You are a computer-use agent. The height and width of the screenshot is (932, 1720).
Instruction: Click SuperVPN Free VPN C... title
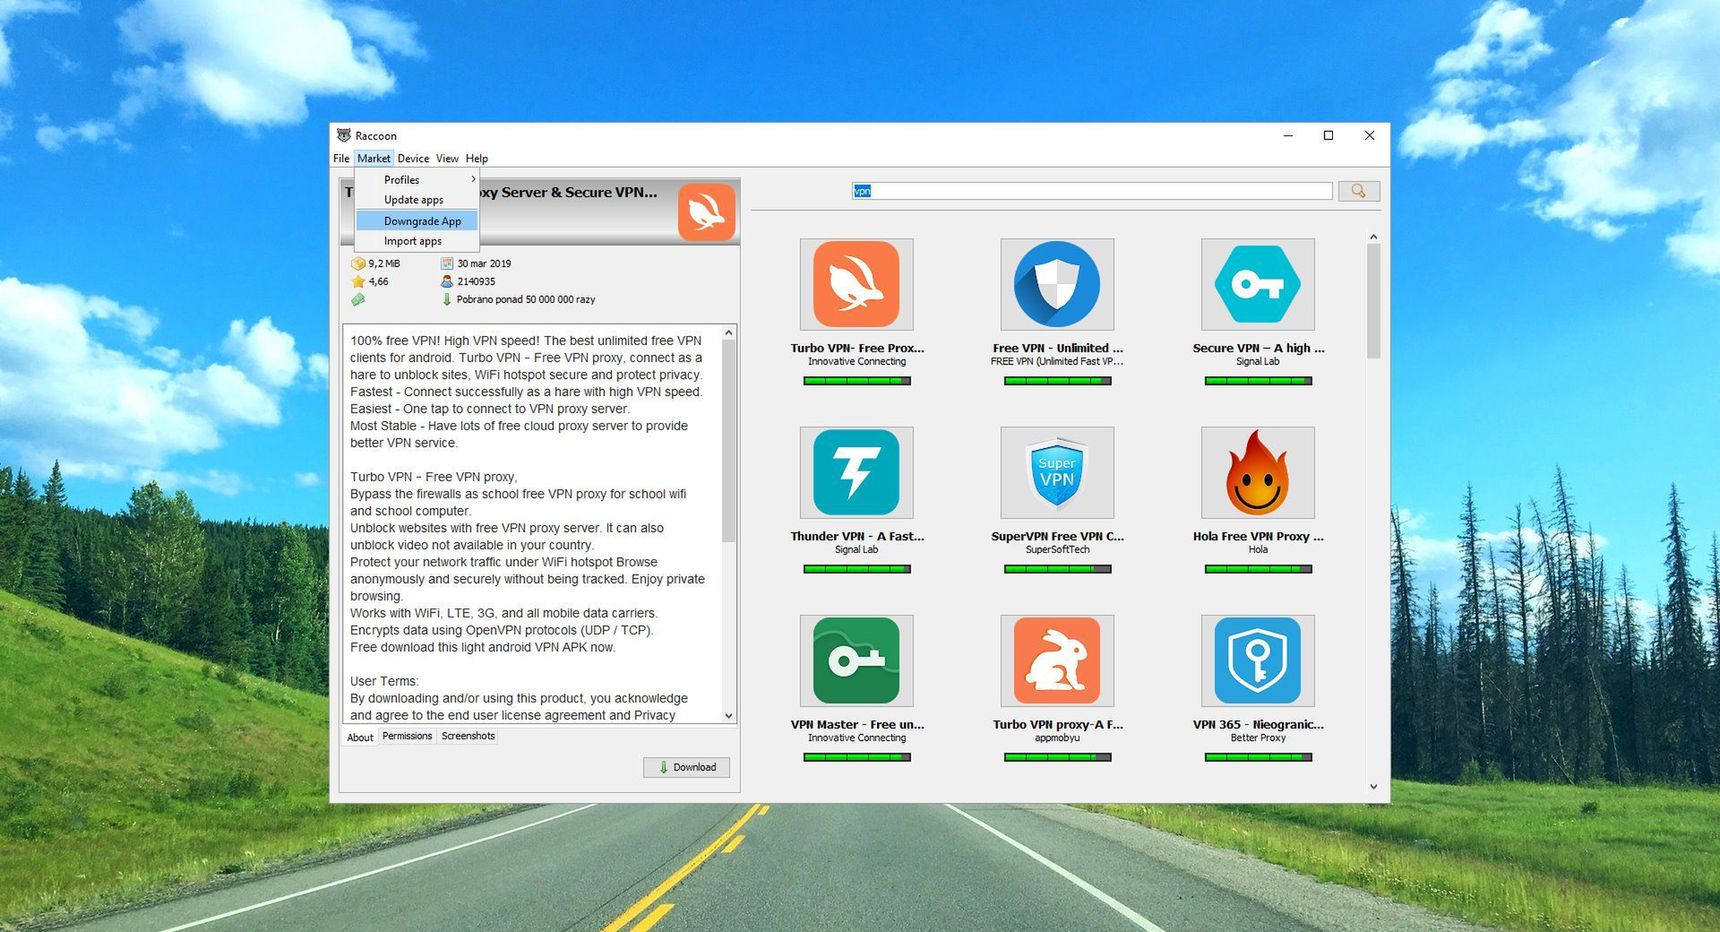(x=1057, y=536)
